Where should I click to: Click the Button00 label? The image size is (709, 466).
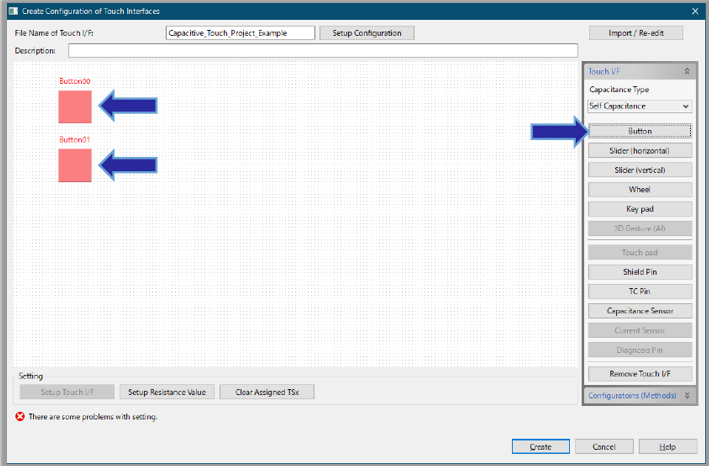[x=75, y=81]
